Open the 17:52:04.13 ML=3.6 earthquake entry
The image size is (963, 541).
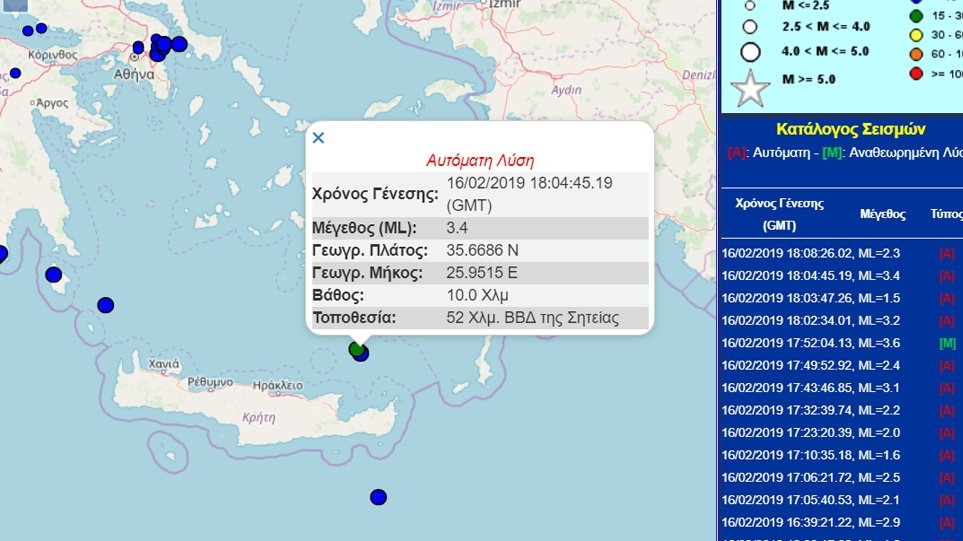point(811,343)
